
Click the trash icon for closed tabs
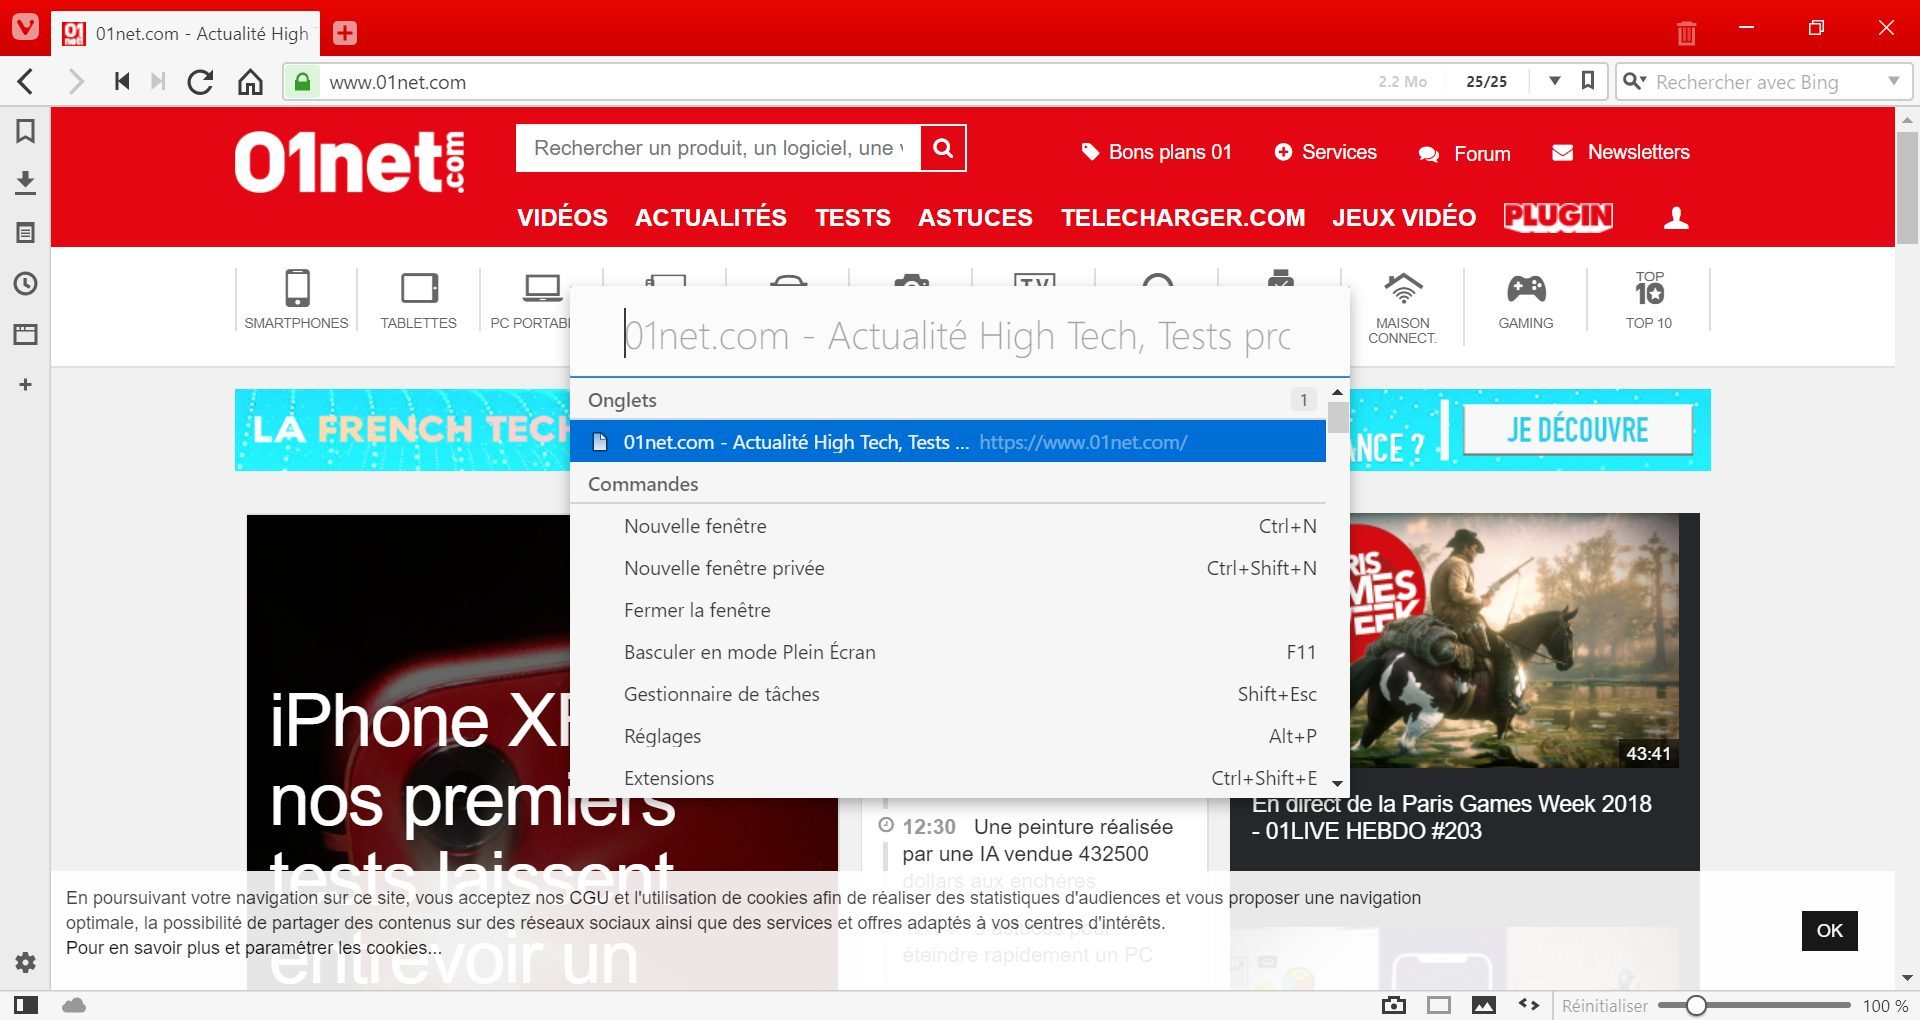point(1686,33)
